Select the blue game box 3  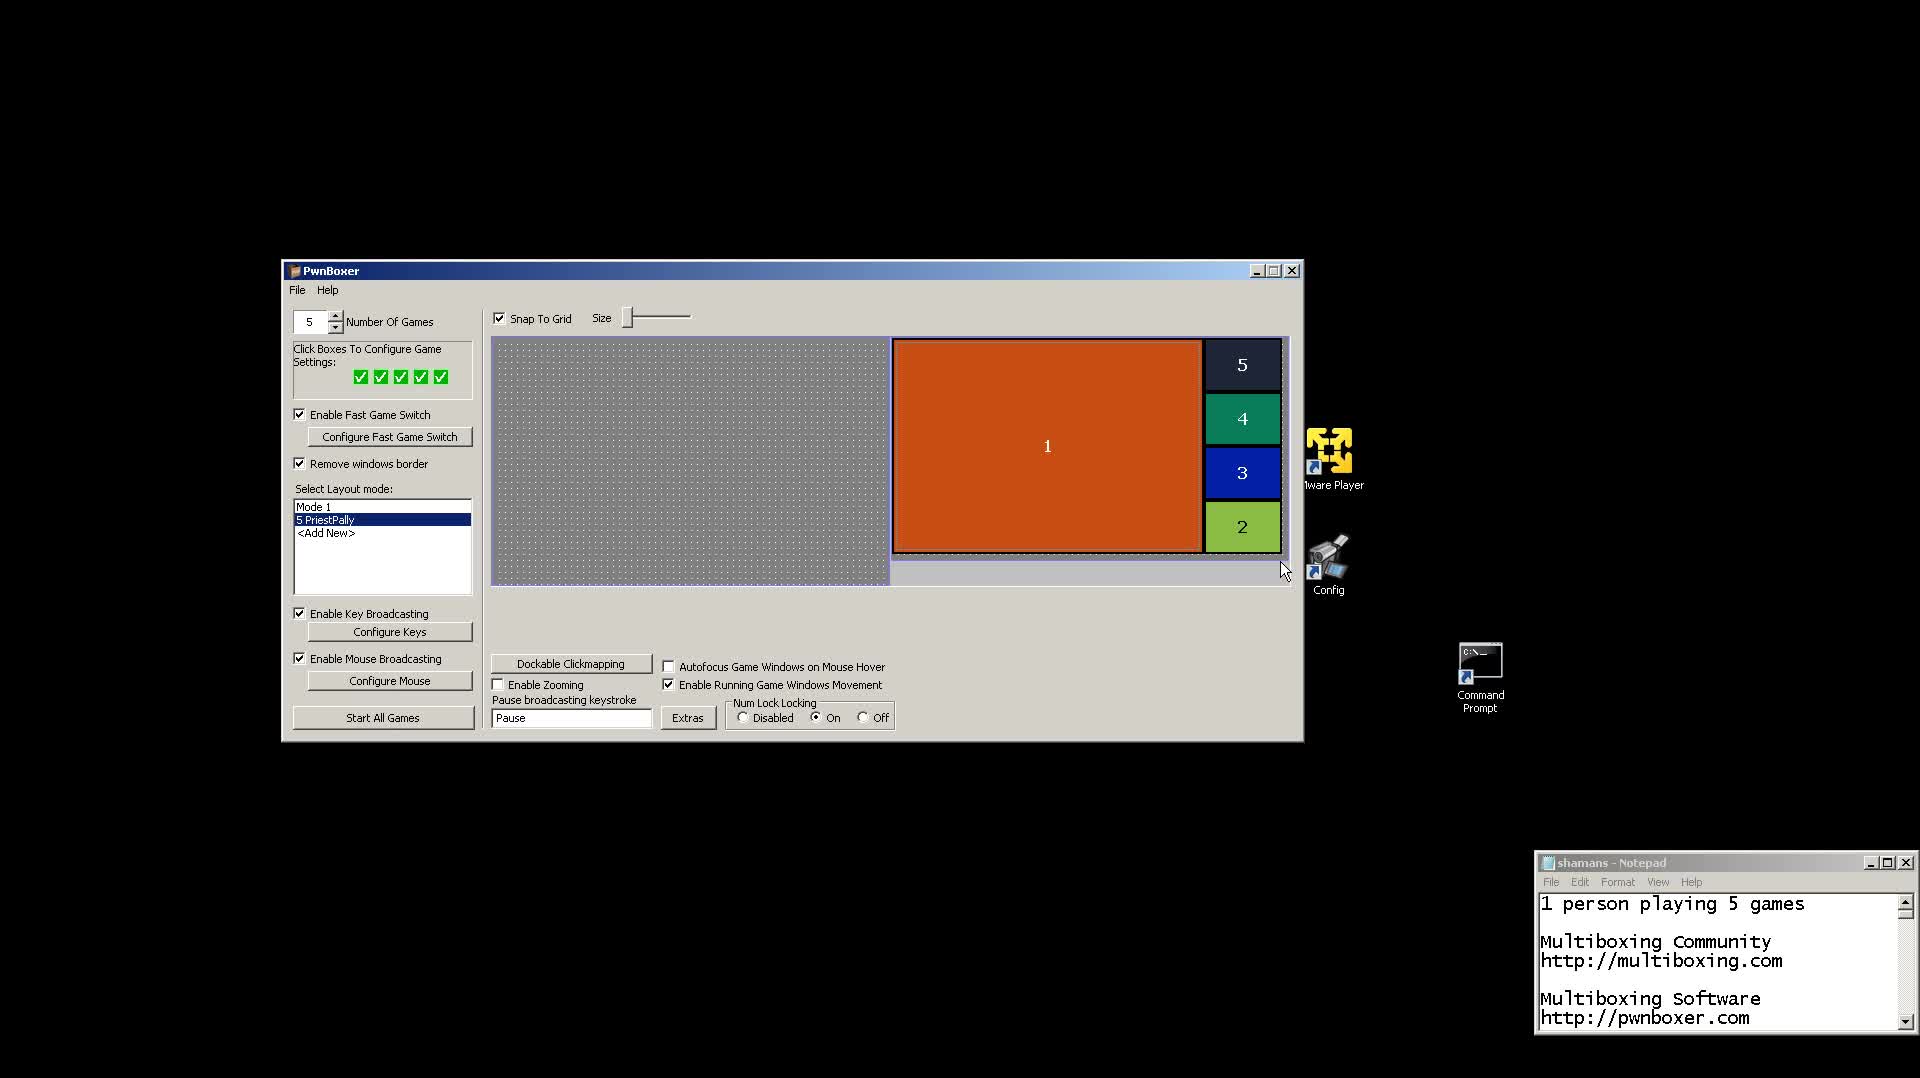pos(1242,473)
